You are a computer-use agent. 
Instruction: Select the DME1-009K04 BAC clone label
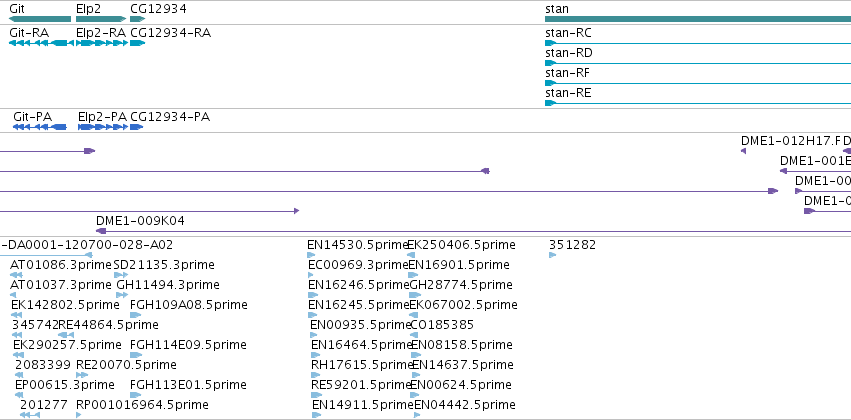click(x=140, y=221)
